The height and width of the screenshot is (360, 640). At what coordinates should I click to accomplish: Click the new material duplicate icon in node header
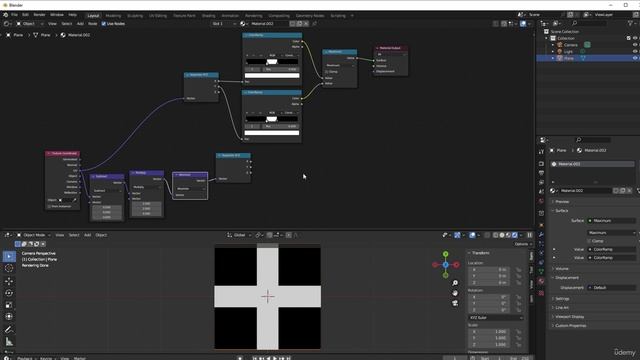pos(299,24)
